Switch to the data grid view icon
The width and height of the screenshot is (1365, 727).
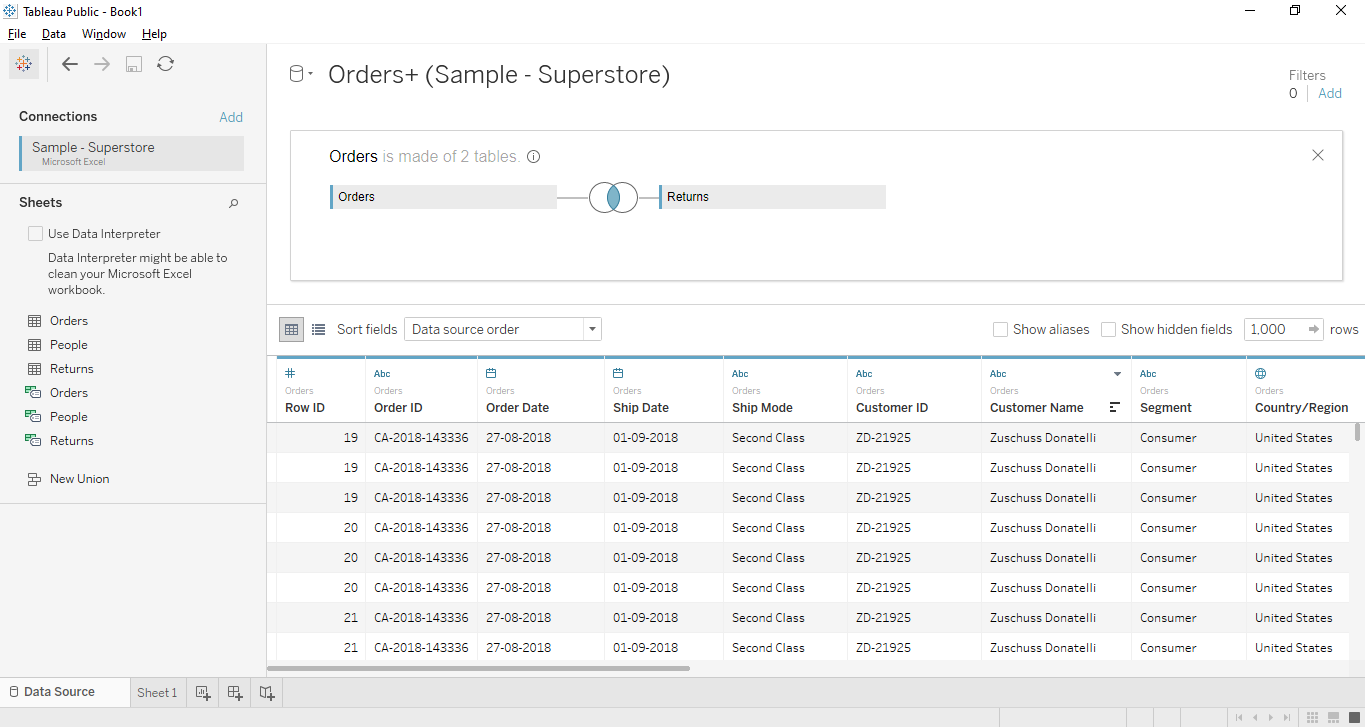pos(291,329)
